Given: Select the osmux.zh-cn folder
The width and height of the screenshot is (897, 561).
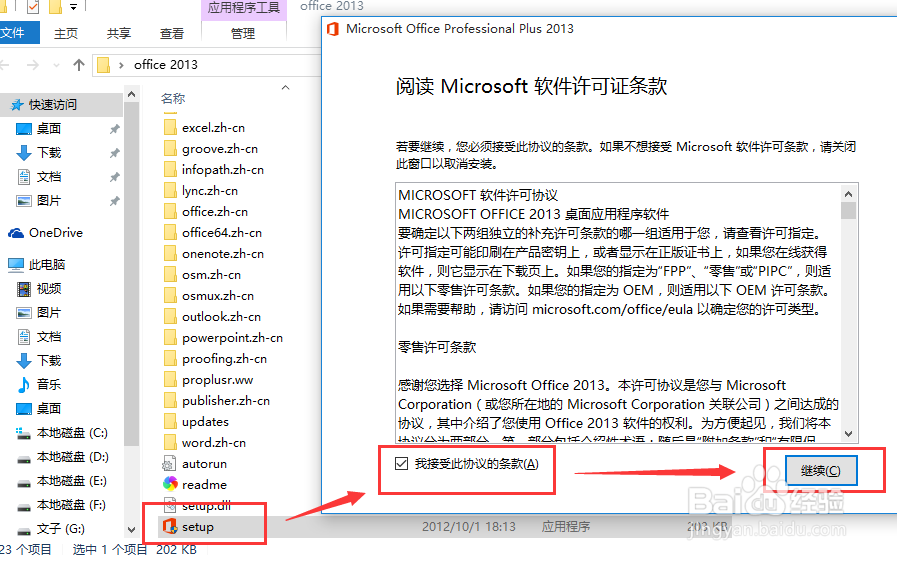Looking at the screenshot, I should (217, 296).
